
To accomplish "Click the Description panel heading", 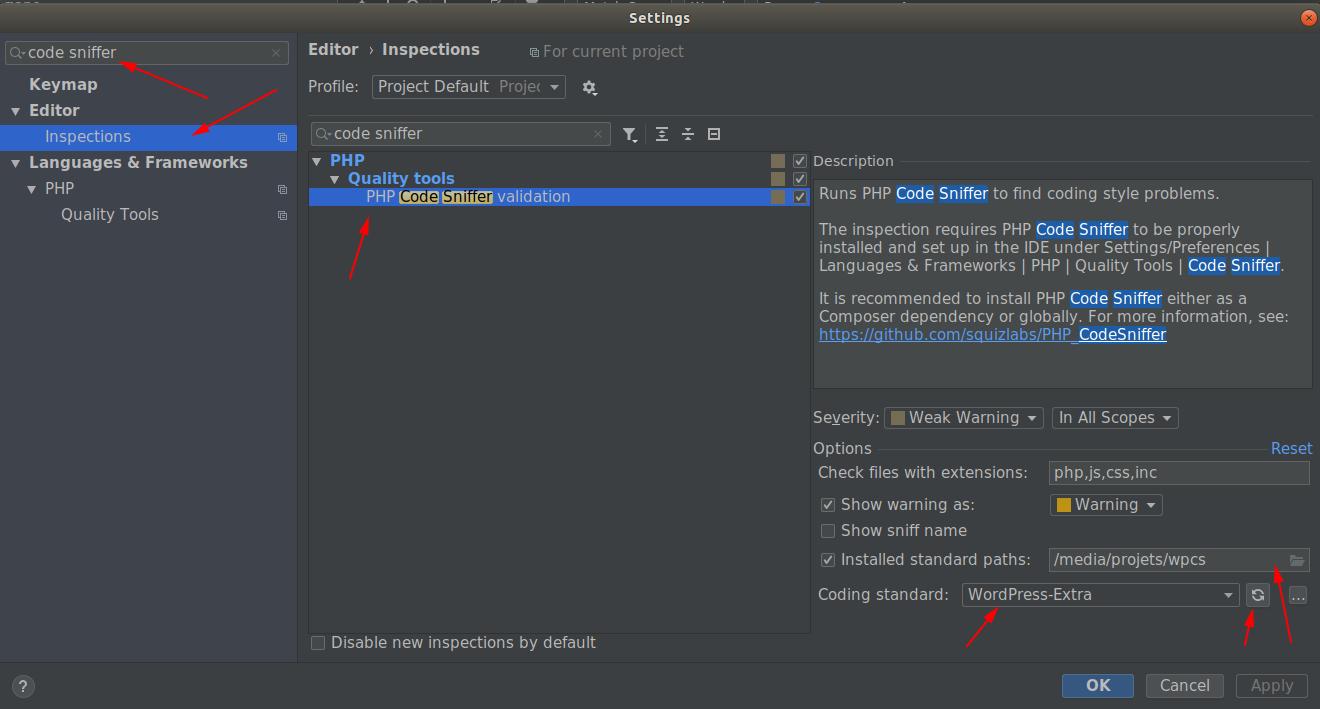I will point(853,161).
